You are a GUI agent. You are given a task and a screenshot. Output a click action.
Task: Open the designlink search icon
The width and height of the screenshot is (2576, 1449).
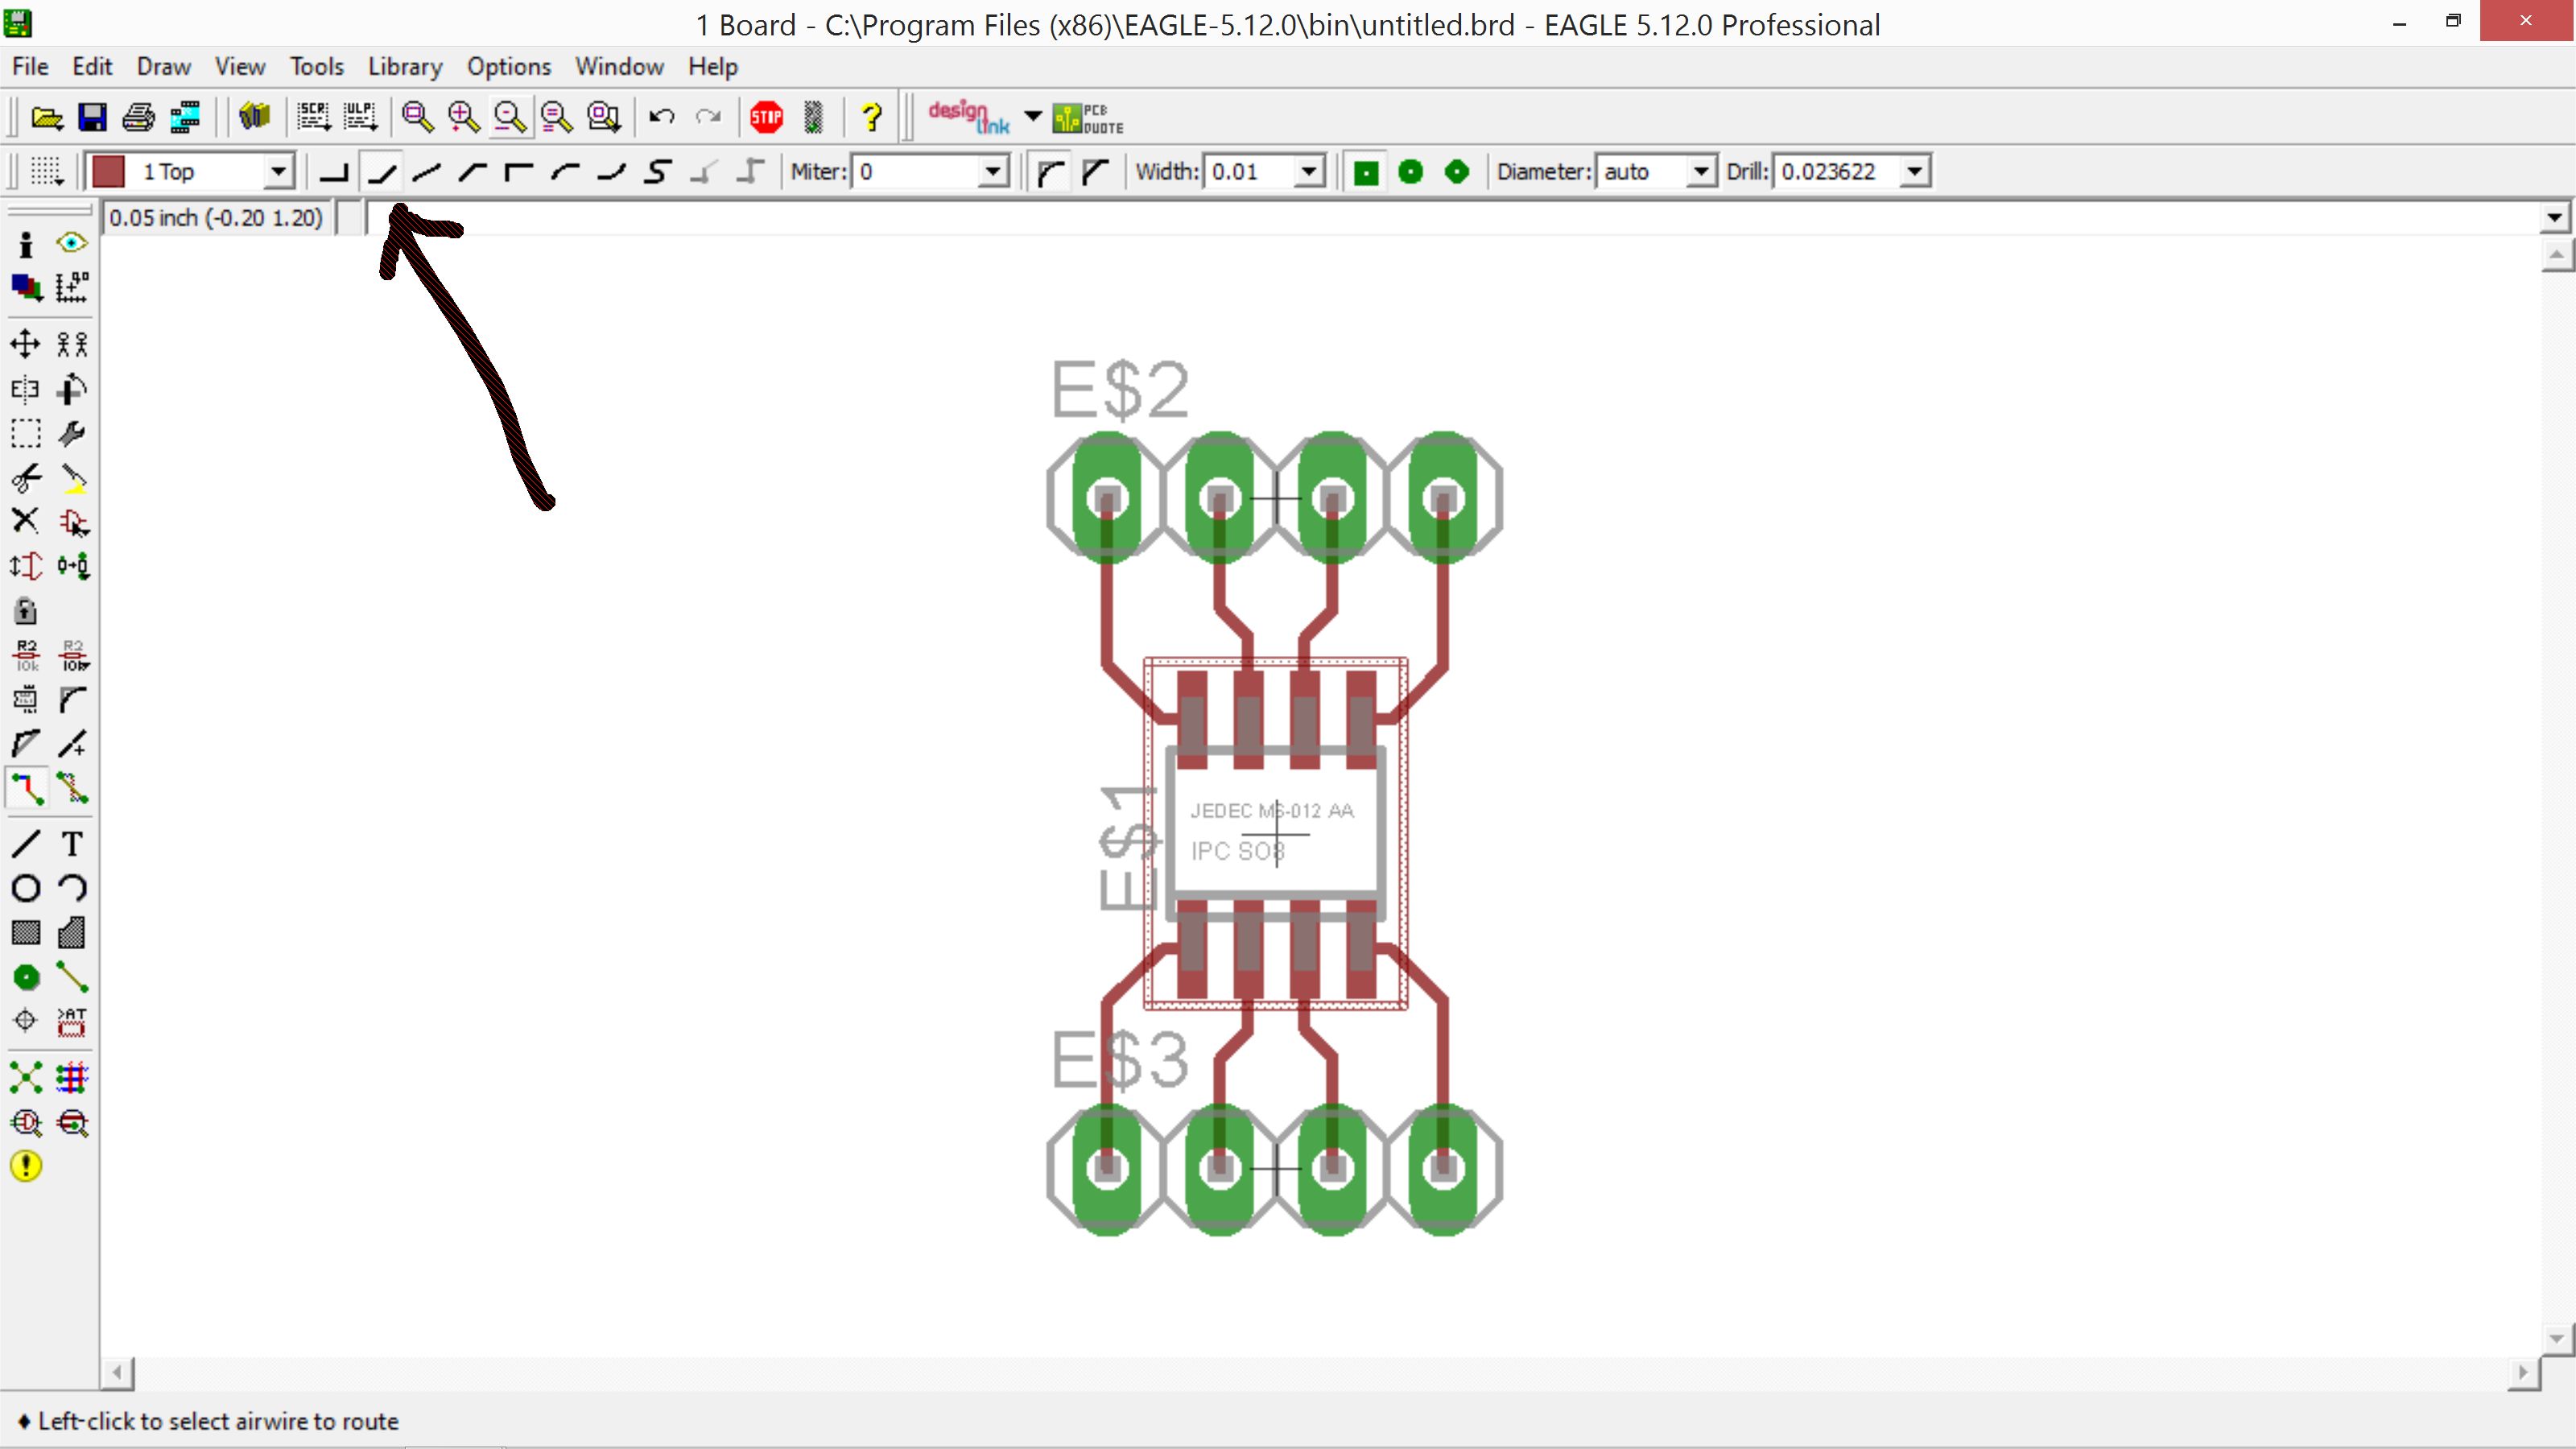[x=968, y=118]
